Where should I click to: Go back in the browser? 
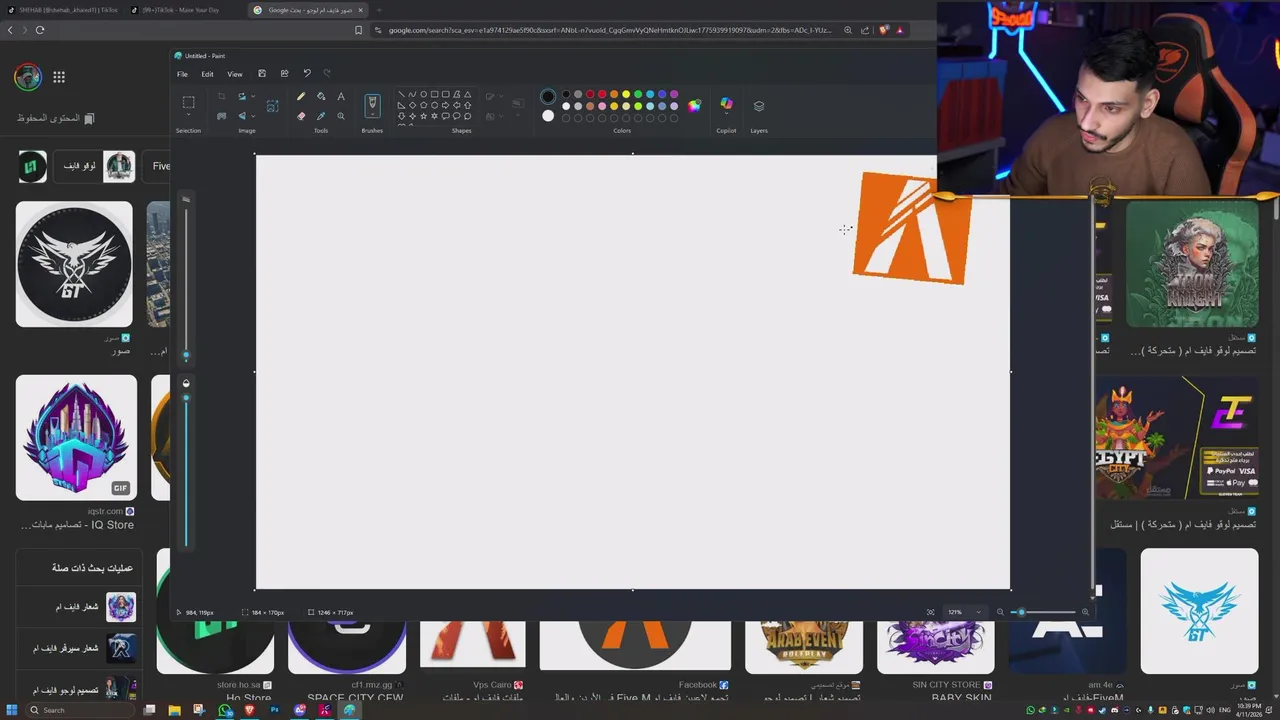click(x=10, y=30)
